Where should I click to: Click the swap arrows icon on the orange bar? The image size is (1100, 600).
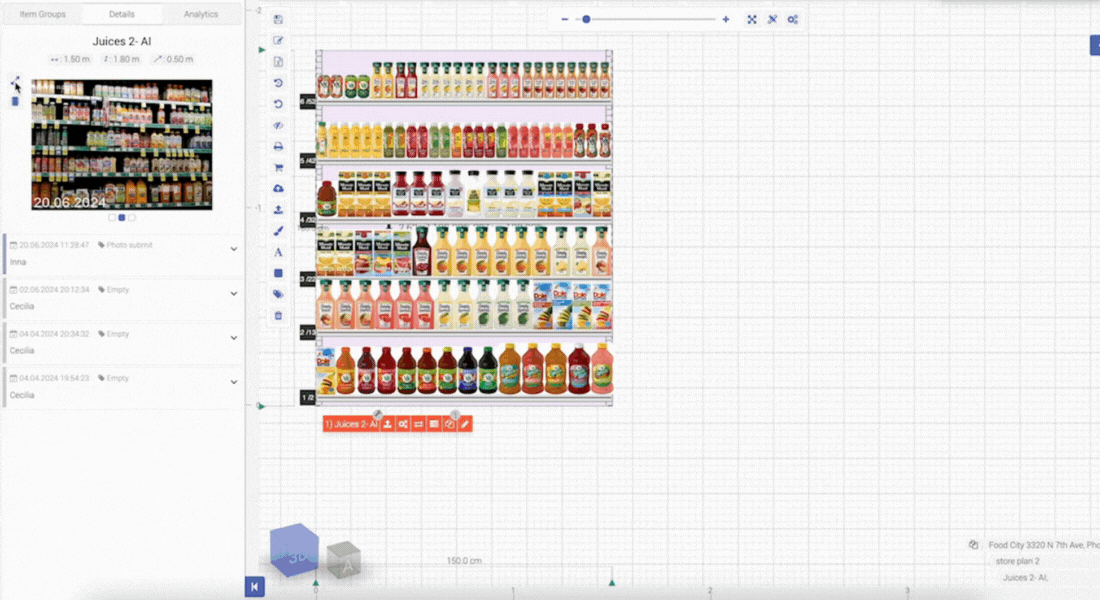[x=418, y=424]
